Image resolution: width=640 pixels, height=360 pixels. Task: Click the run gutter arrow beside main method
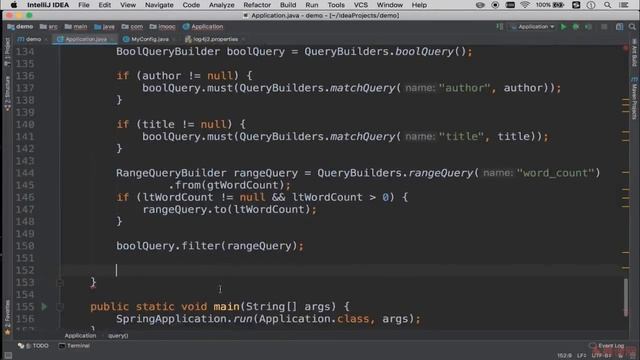pos(44,307)
